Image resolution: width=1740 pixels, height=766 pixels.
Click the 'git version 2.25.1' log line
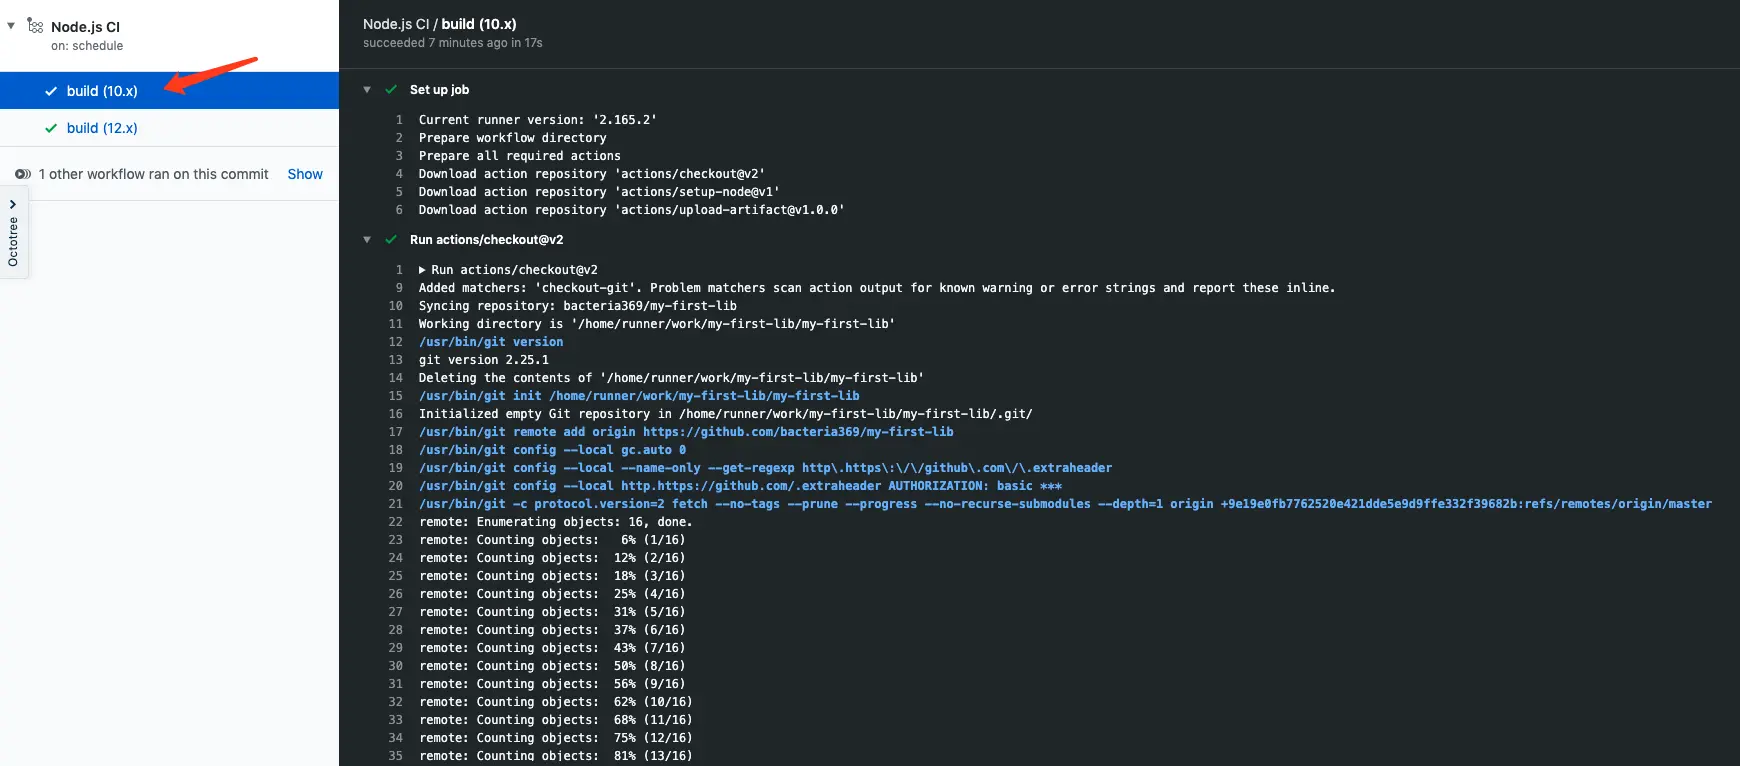(x=484, y=360)
